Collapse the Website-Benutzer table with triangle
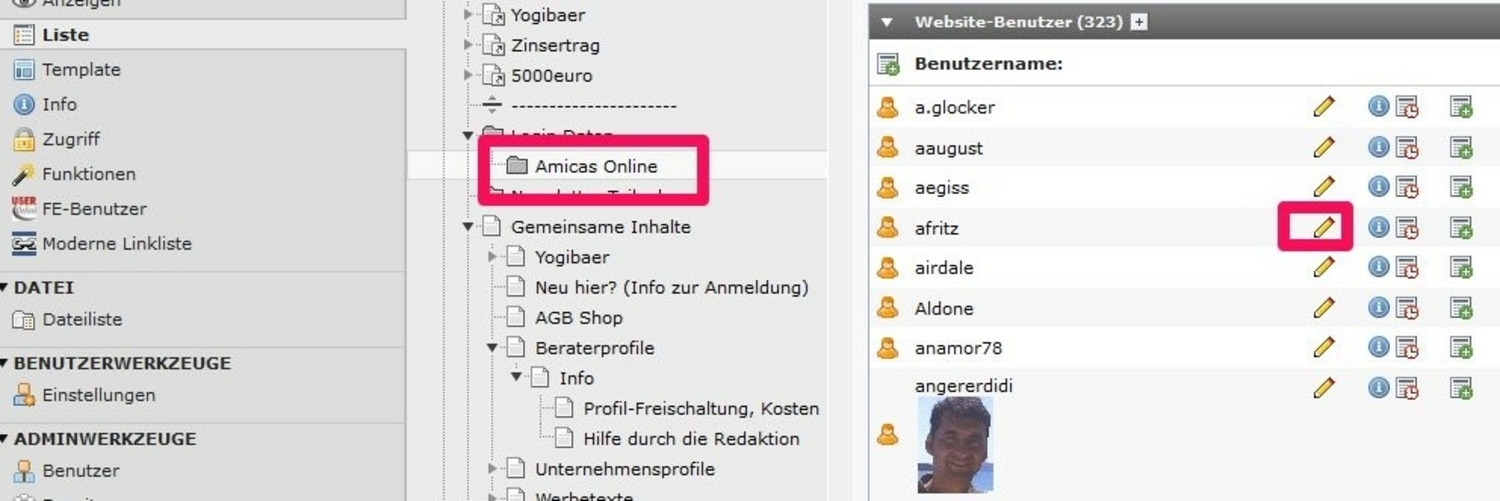The height and width of the screenshot is (501, 1500). (886, 22)
